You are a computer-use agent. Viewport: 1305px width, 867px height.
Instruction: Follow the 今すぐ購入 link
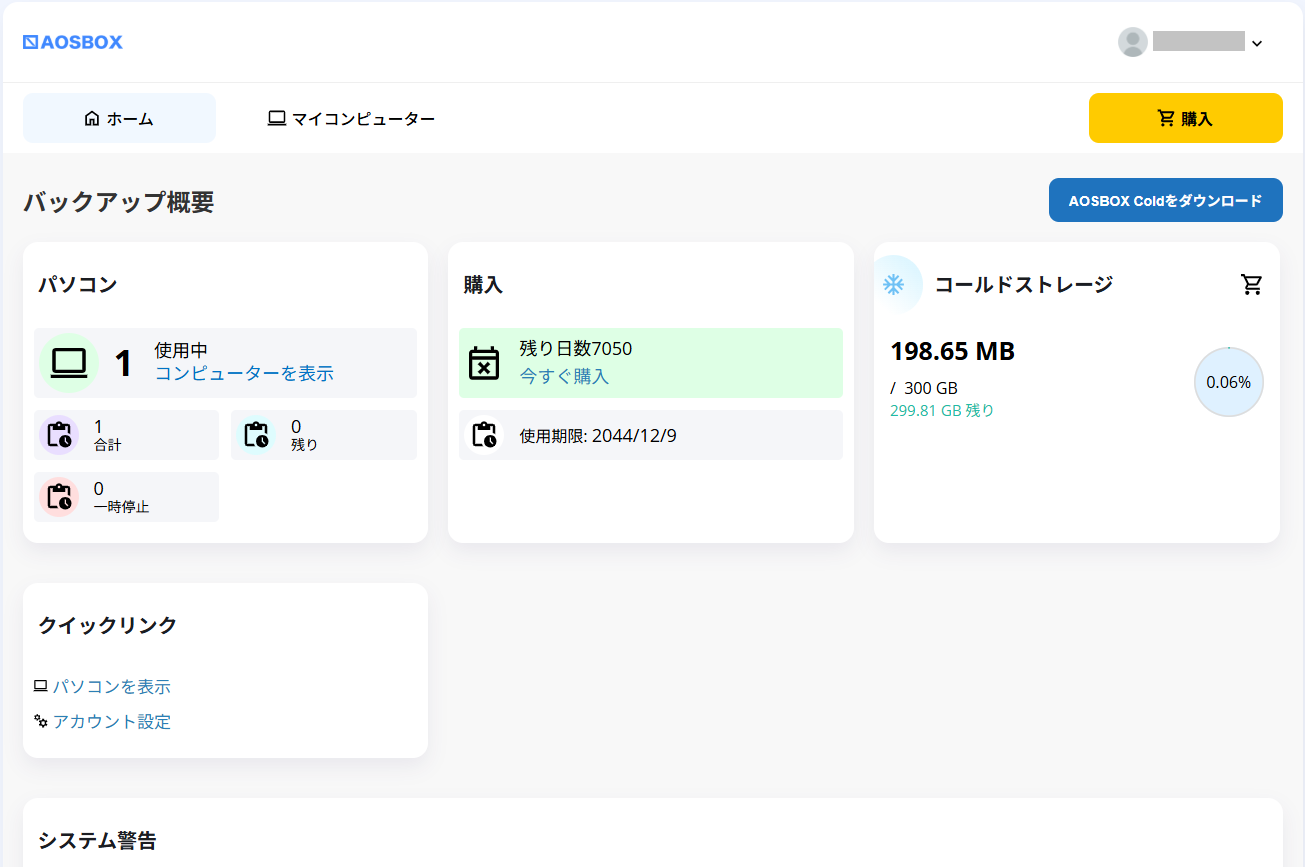coord(564,377)
